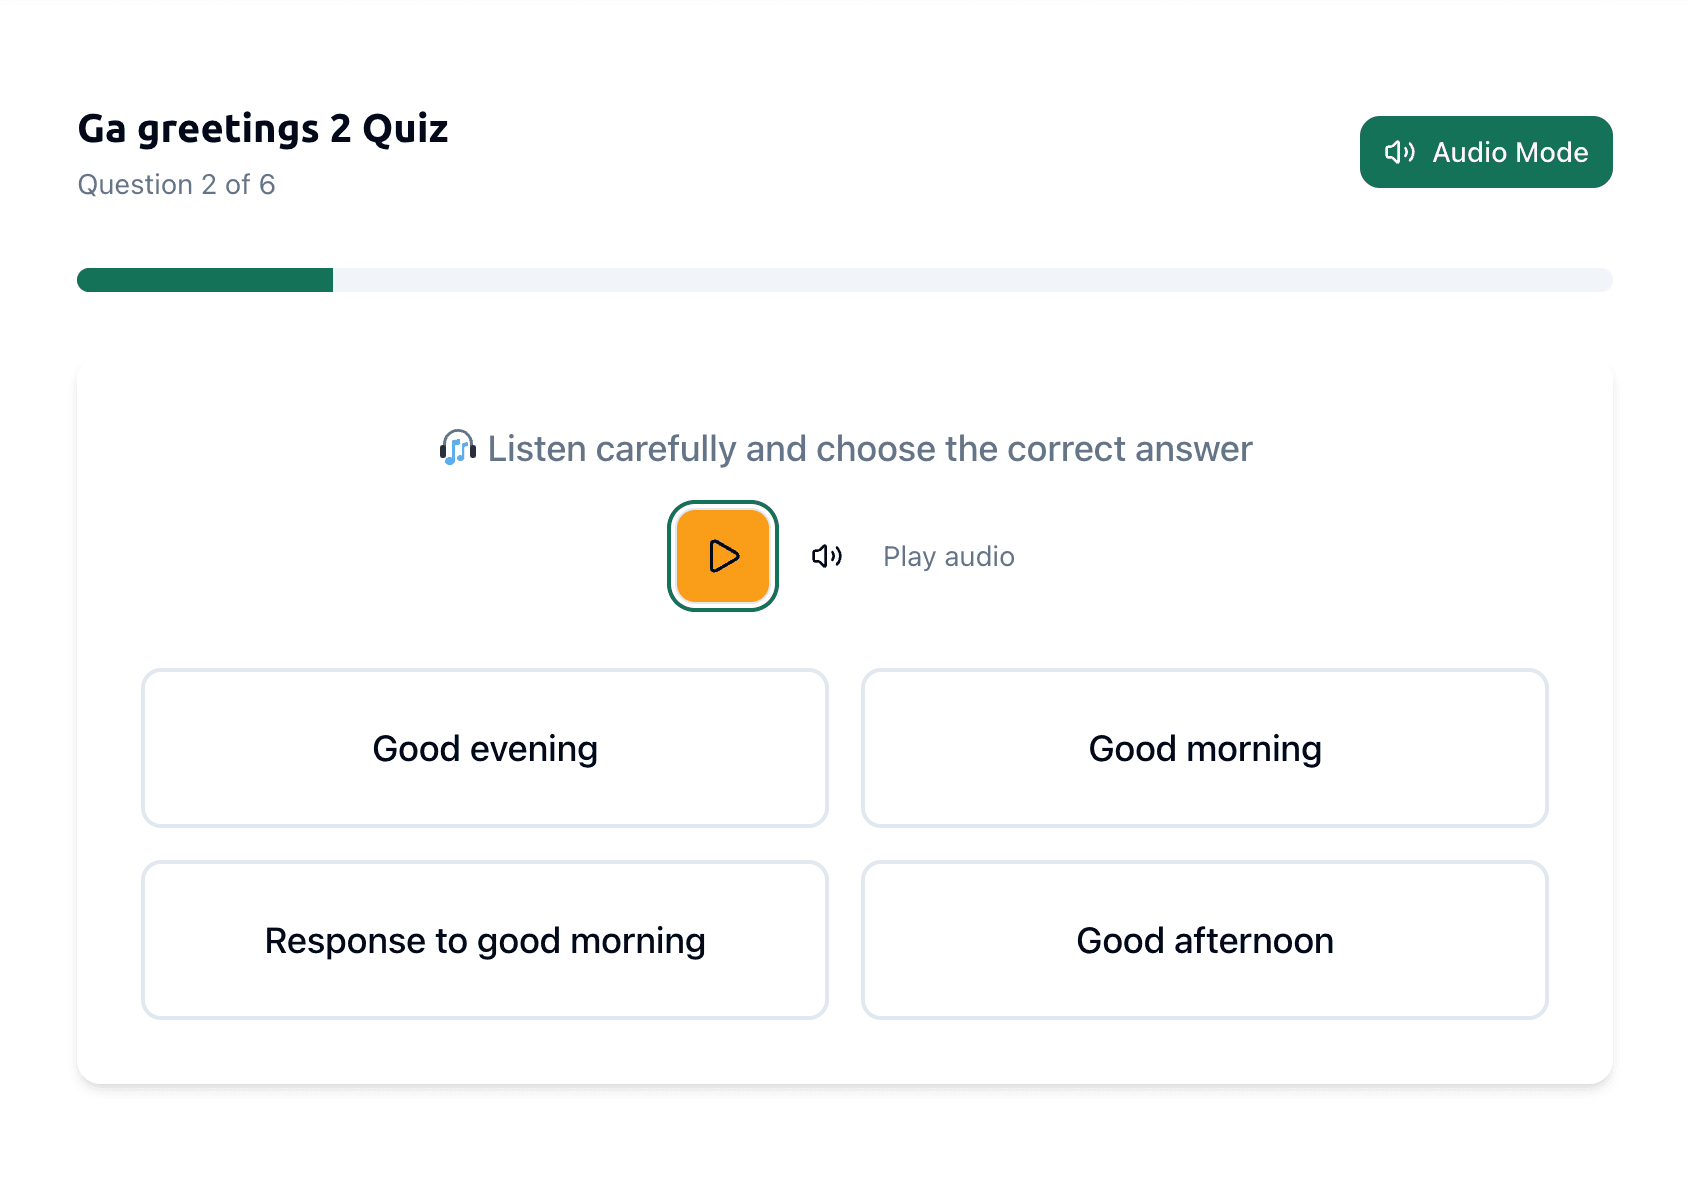Click the "Listen carefully" instruction text
The height and width of the screenshot is (1192, 1688).
(869, 449)
